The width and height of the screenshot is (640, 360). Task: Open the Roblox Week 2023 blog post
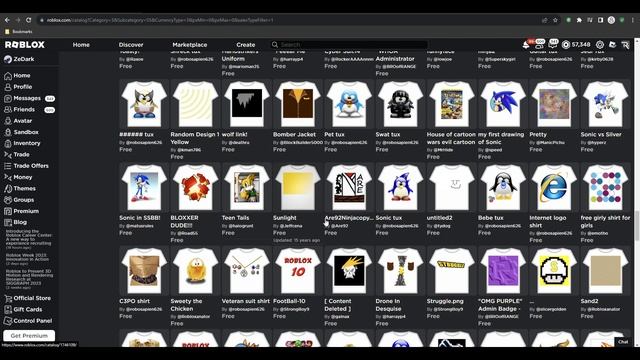[27, 259]
